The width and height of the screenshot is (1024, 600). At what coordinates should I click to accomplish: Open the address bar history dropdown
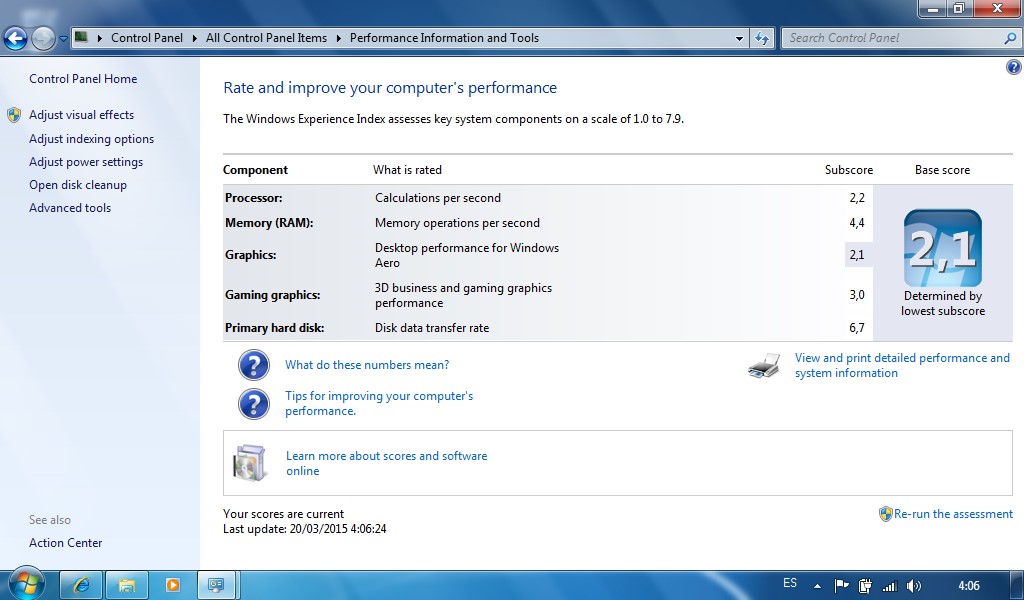[x=739, y=38]
